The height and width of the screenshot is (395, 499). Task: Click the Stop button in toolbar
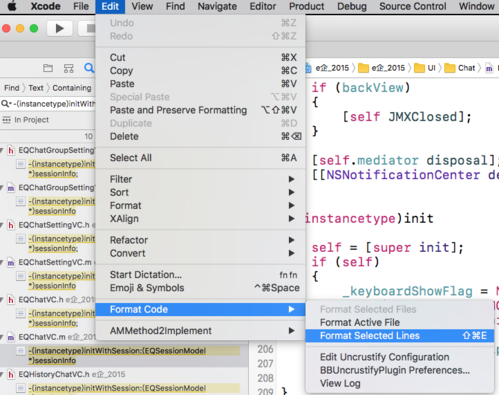click(87, 29)
